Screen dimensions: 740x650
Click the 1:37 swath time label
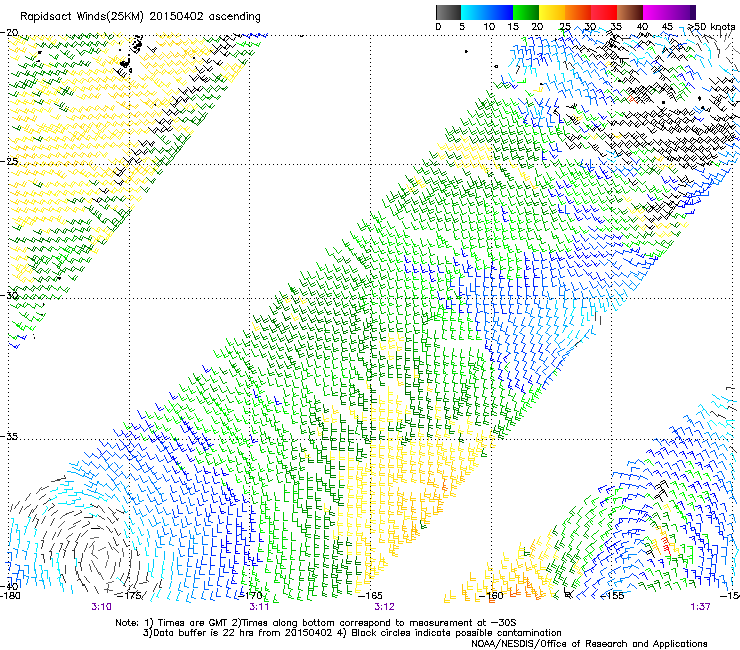[700, 607]
